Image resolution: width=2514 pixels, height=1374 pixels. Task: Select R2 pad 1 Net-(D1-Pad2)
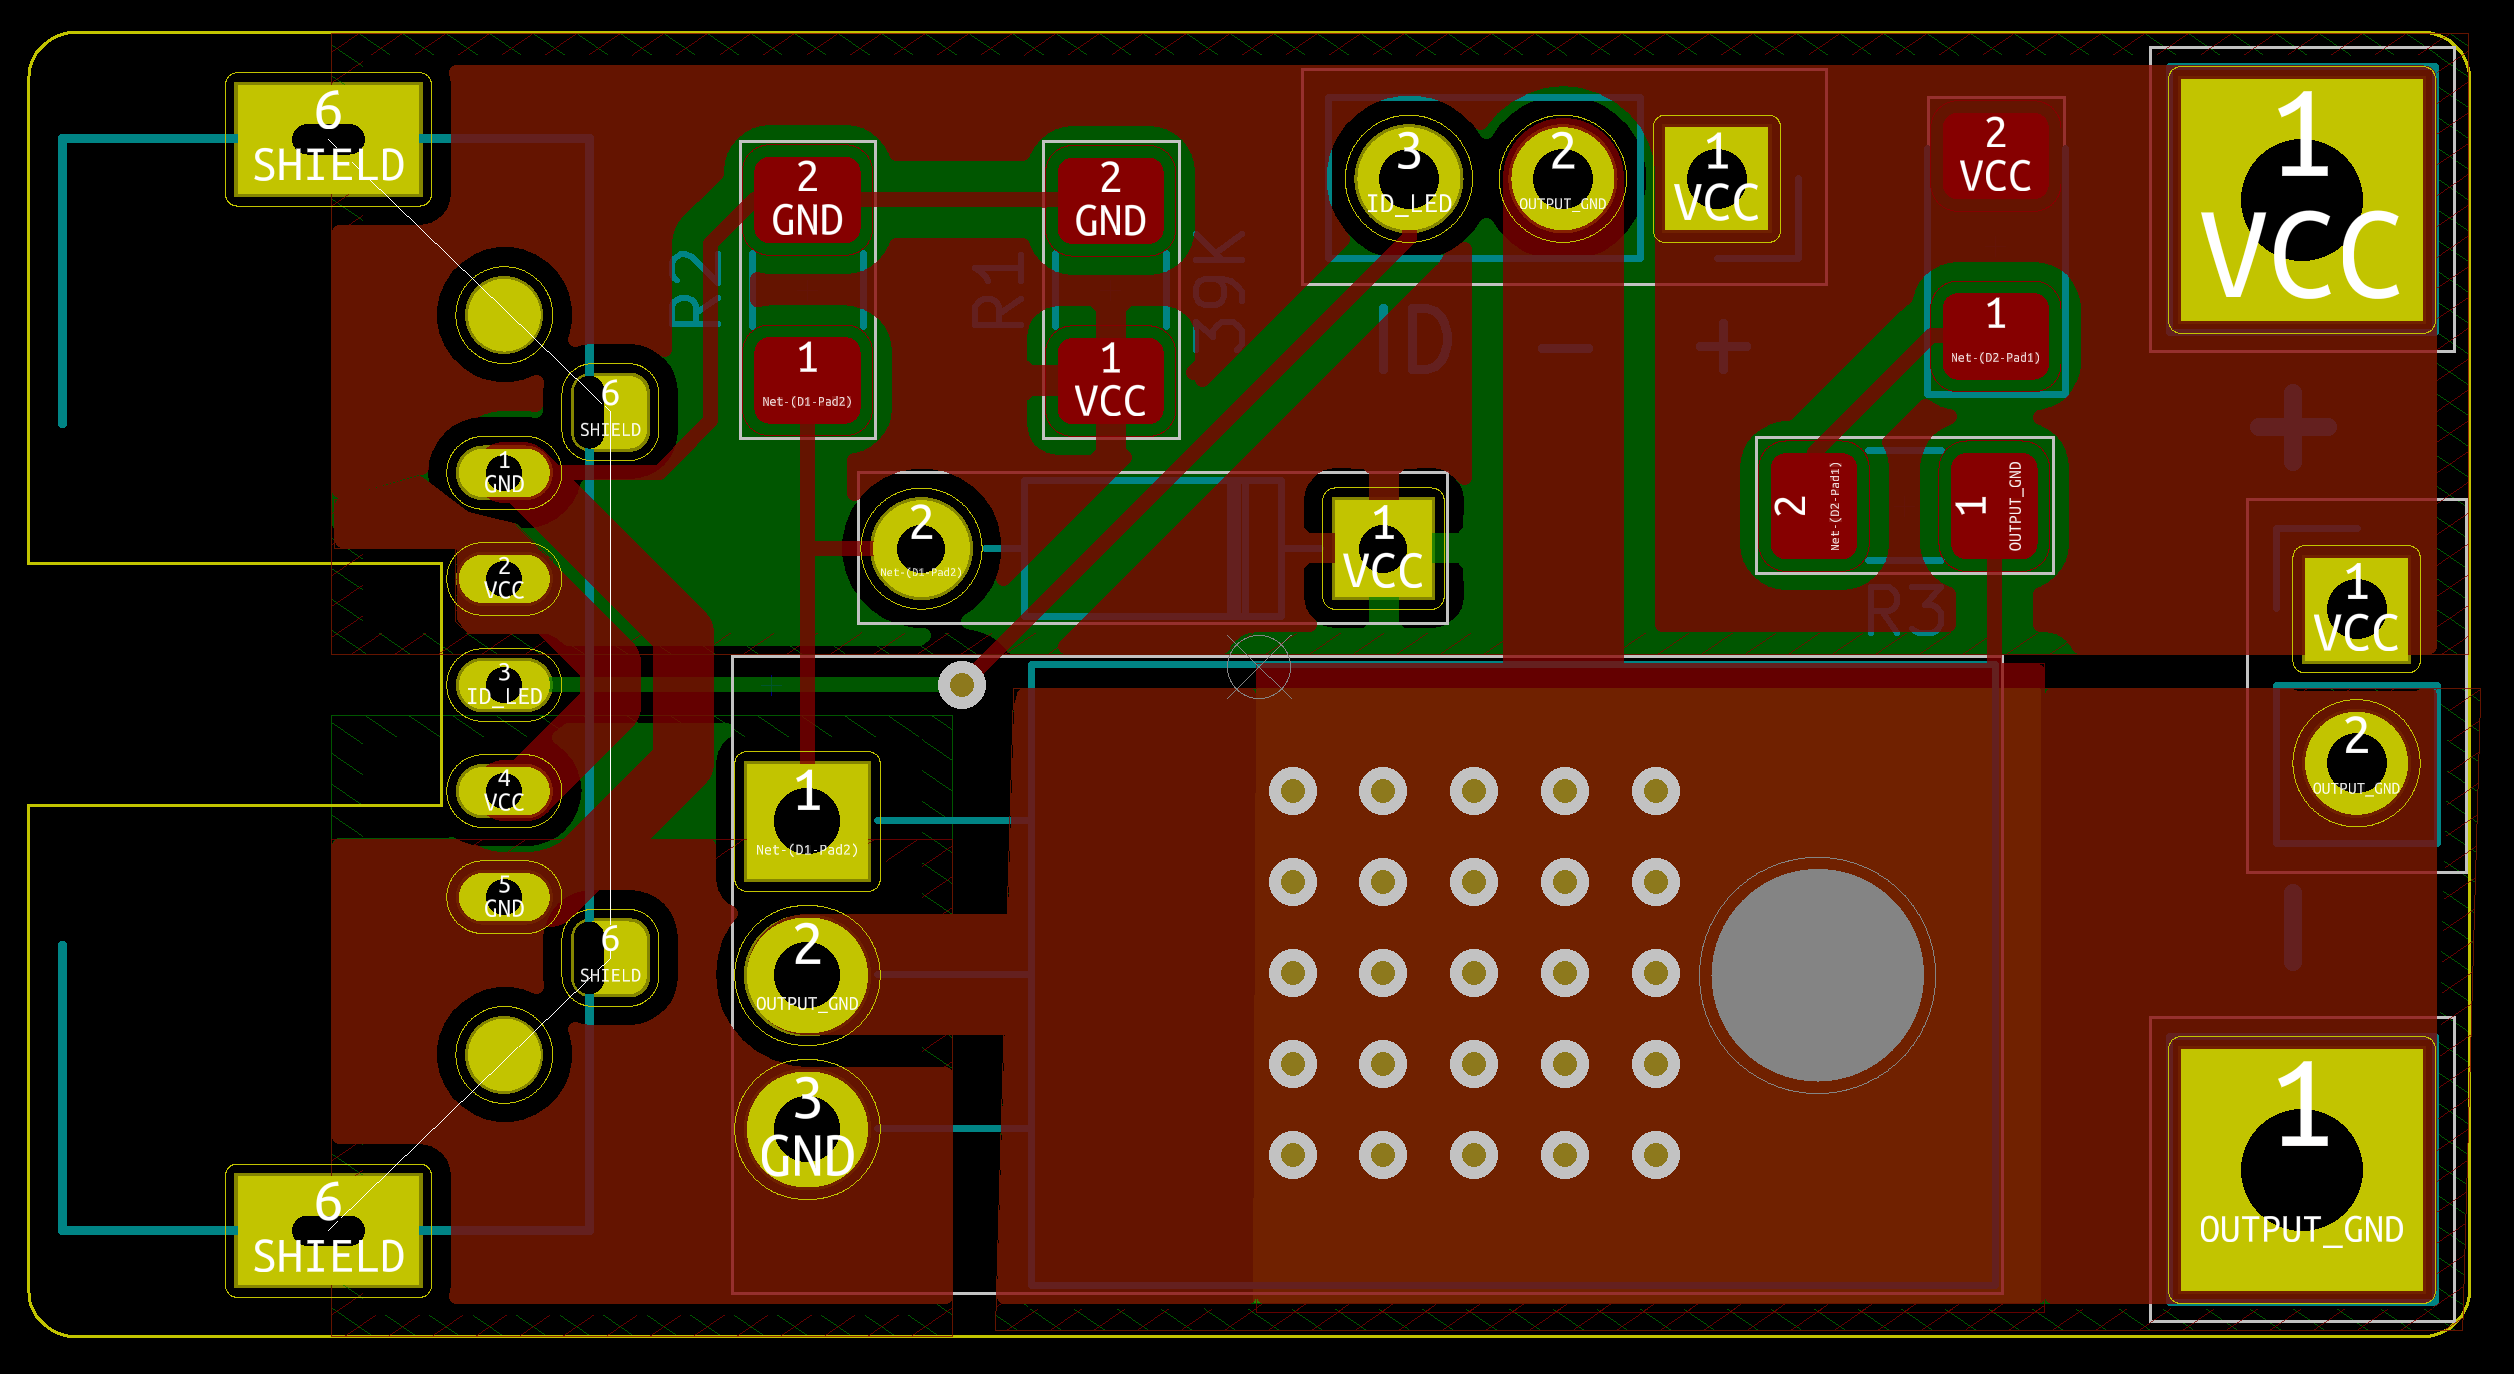tap(807, 380)
